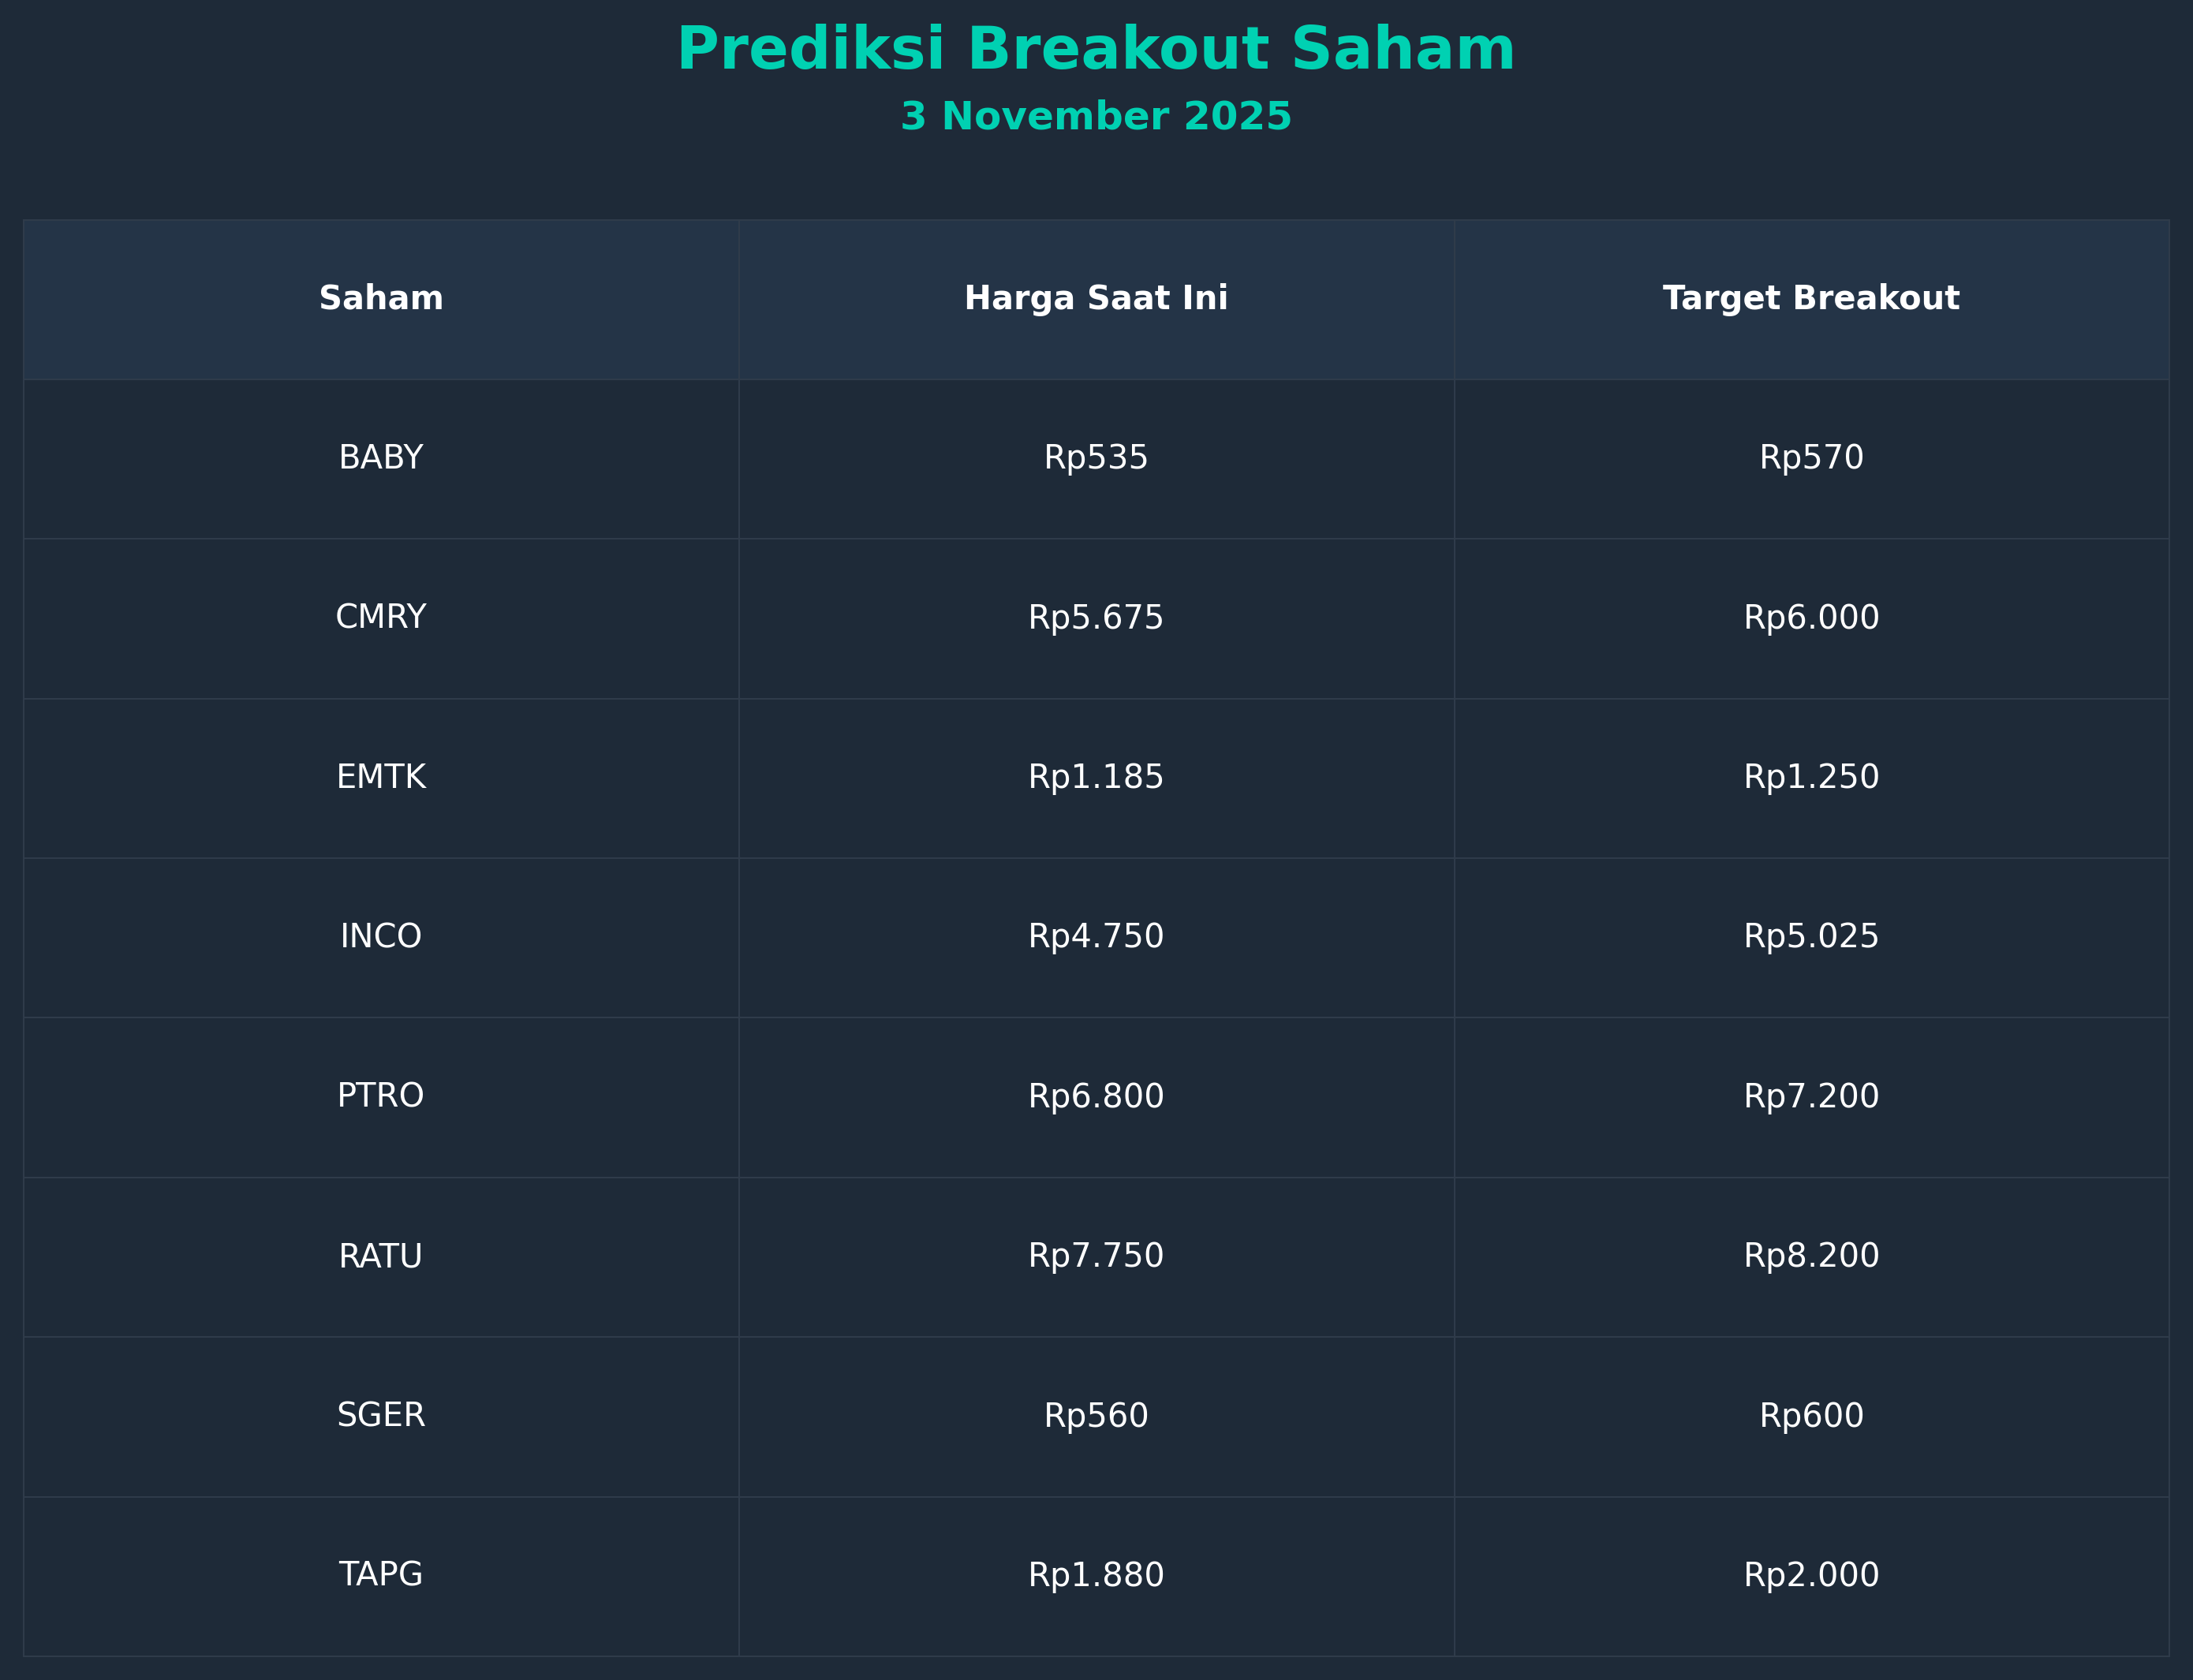The image size is (2193, 1680).
Task: Select the Rp5.025 breakout target
Action: (x=1811, y=937)
